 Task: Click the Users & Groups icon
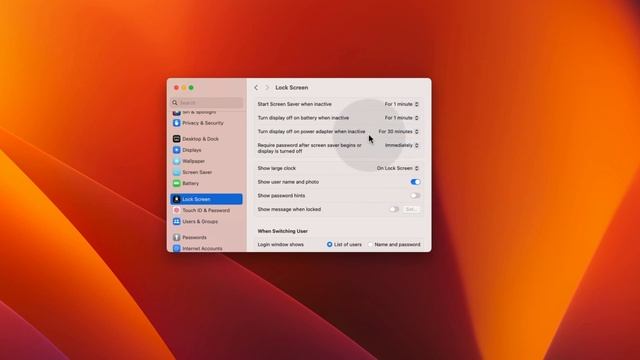coord(176,221)
